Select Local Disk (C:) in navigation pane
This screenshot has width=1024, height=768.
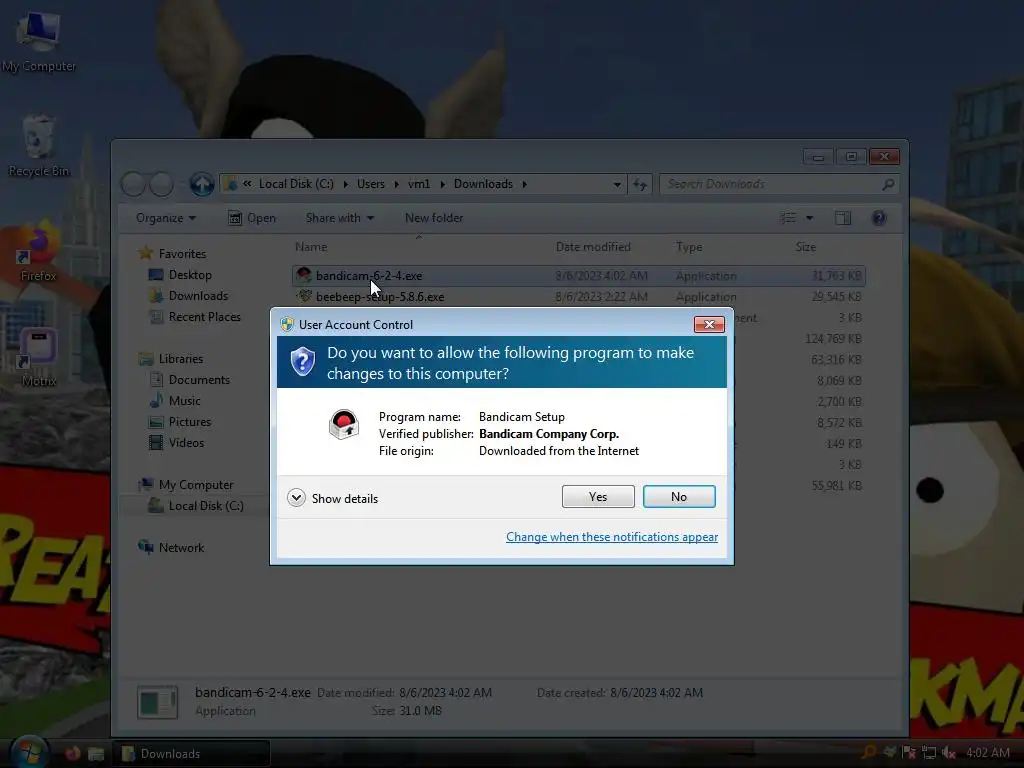(206, 505)
